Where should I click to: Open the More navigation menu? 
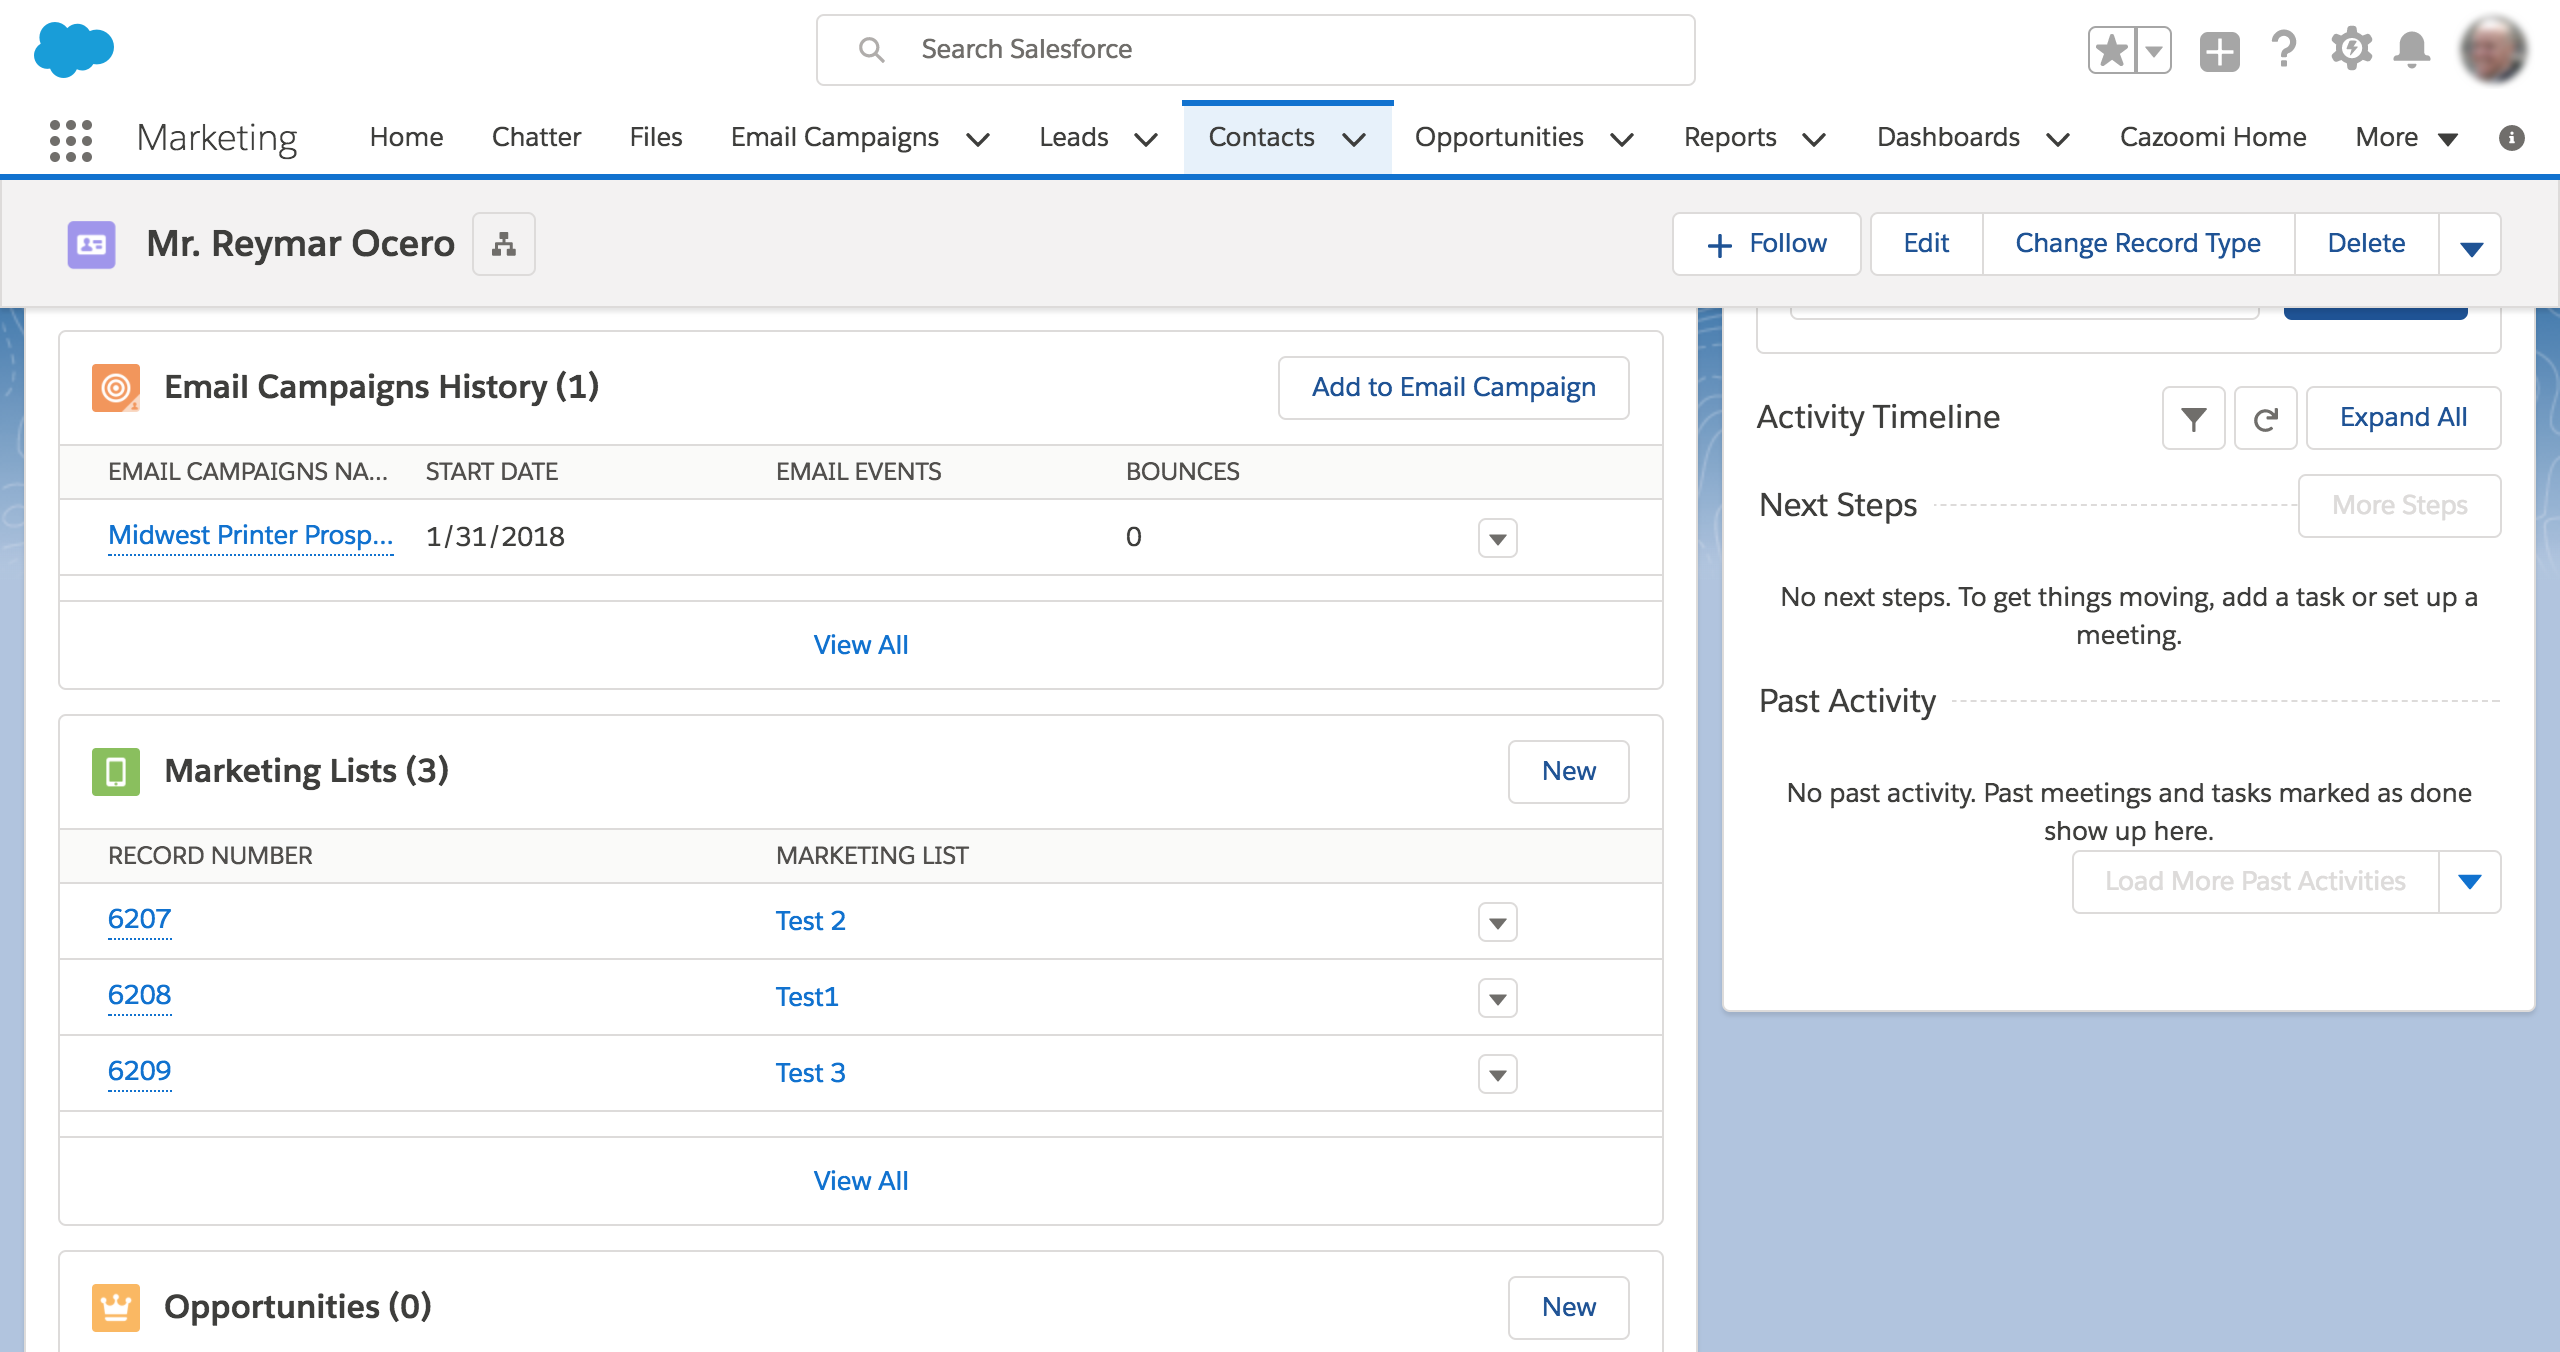(x=2406, y=137)
